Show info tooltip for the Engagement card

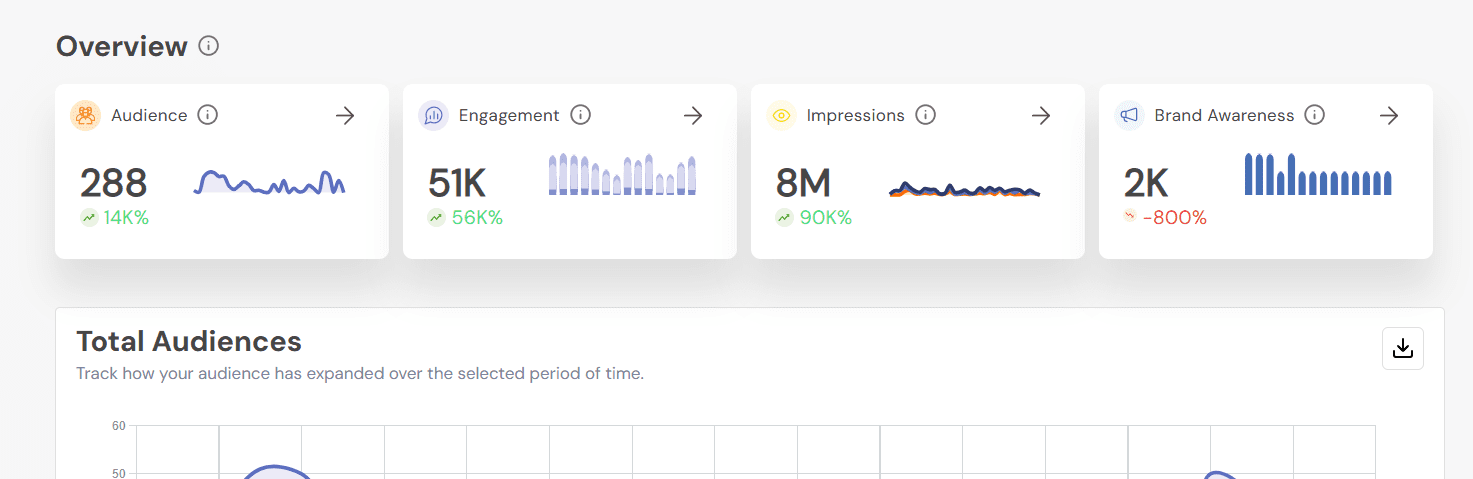580,115
